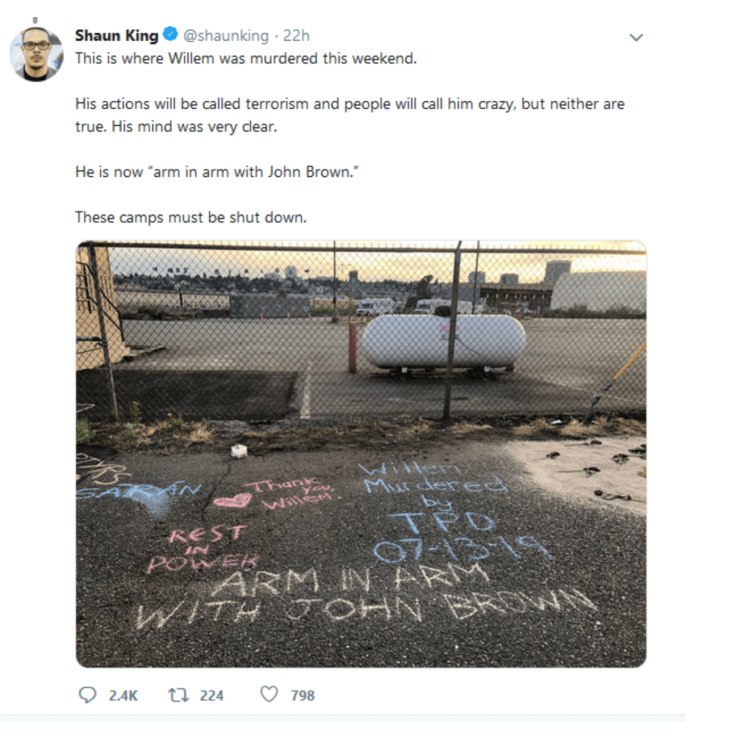Click the tweet's first line about Willem
Image resolution: width=736 pixels, height=746 pixels.
(246, 59)
